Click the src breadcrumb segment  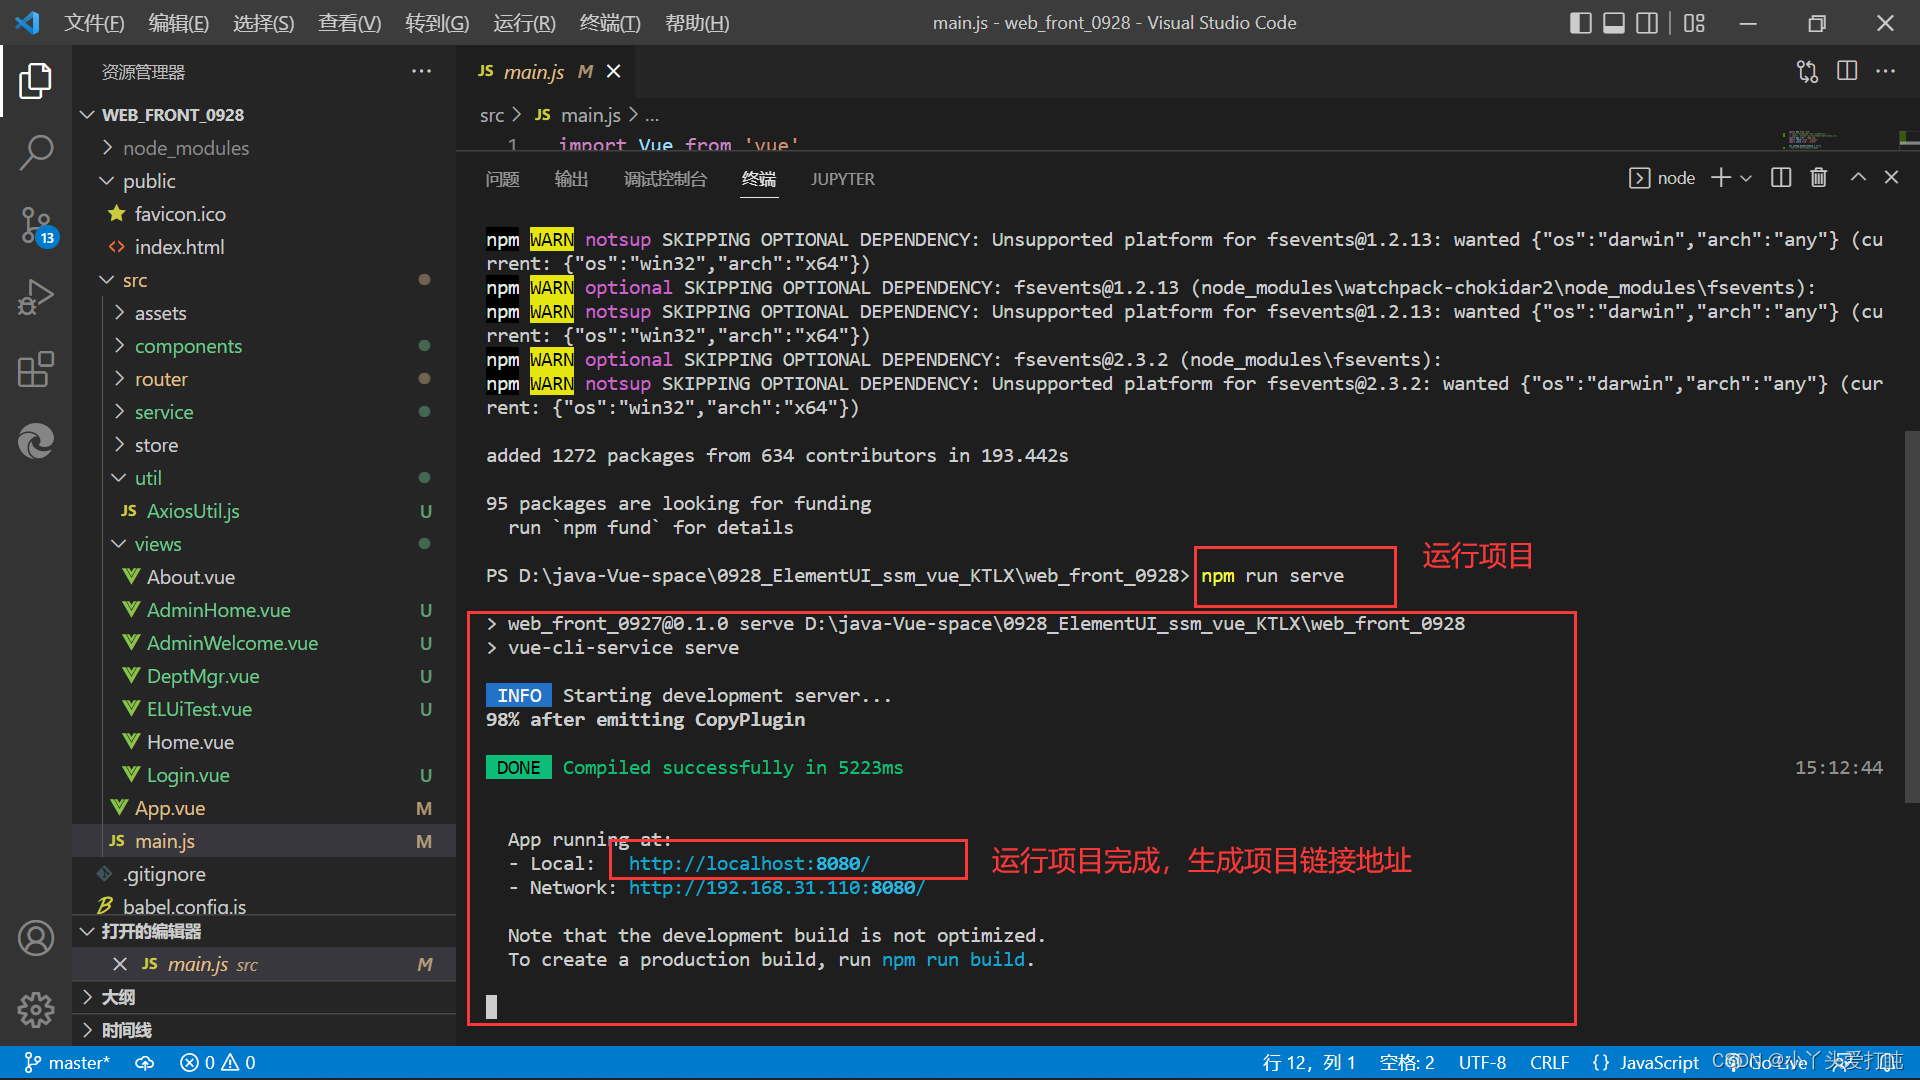[491, 116]
